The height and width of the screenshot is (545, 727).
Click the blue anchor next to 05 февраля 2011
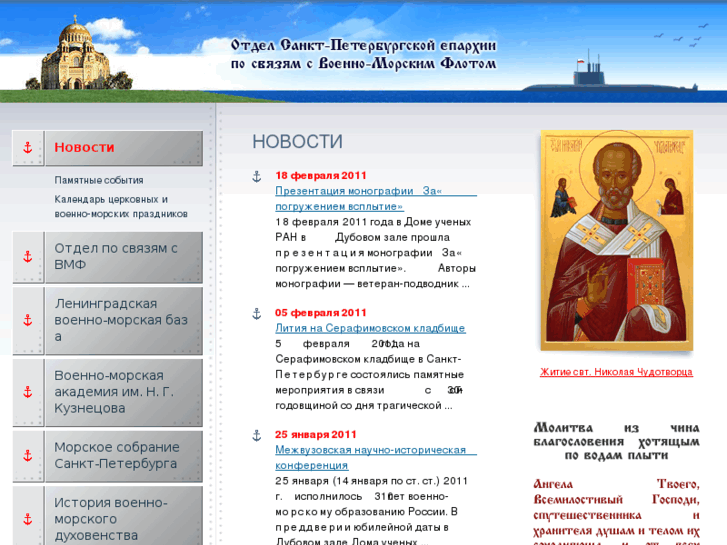click(257, 314)
